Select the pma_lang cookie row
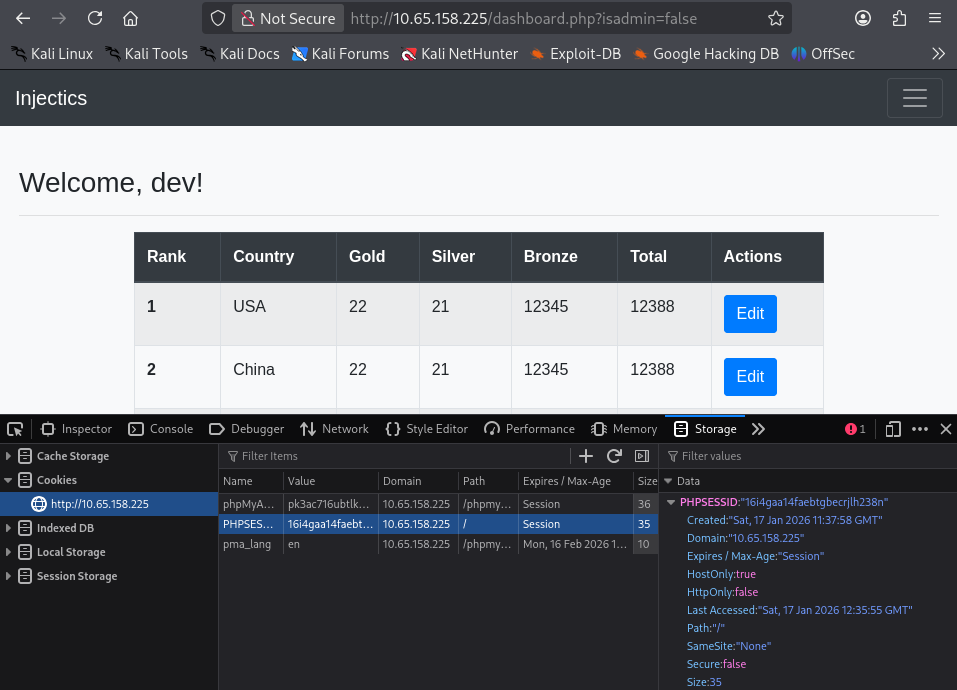Screen dimensions: 957x690 (x=438, y=544)
